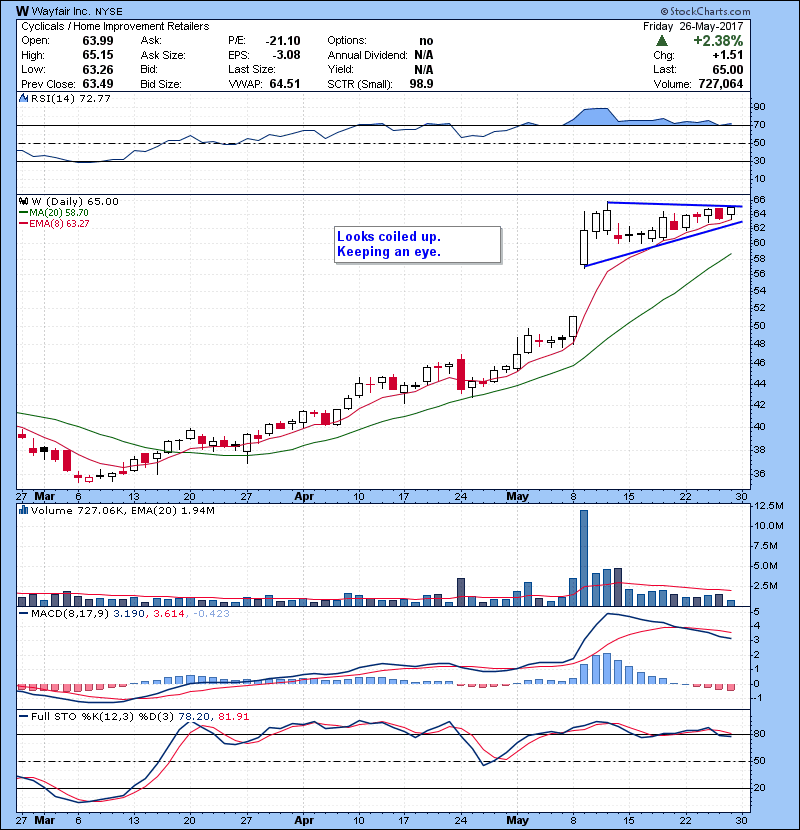The width and height of the screenshot is (800, 830).
Task: Click the SCTR (Small) value 98.9
Action: (x=421, y=84)
